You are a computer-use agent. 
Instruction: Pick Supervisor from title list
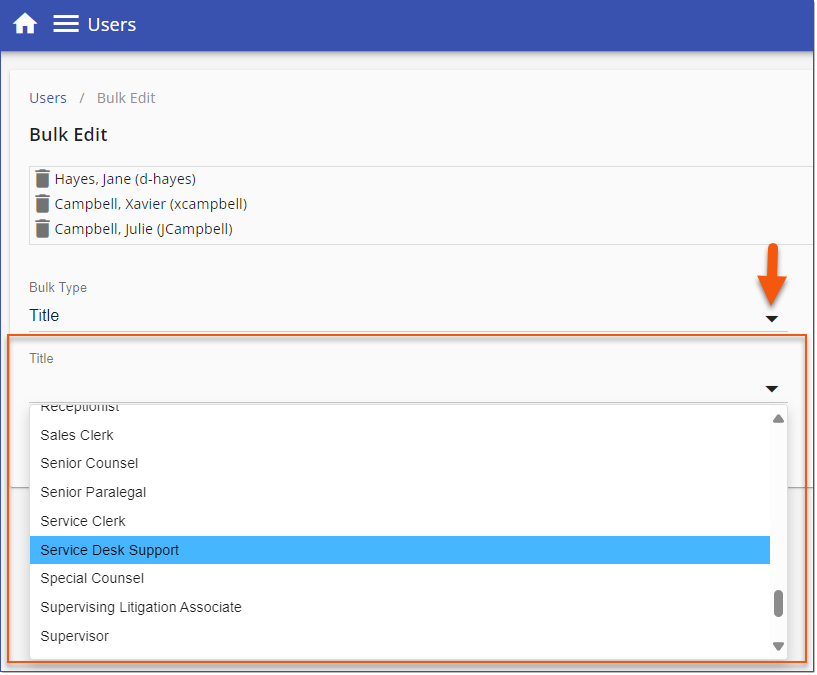click(x=400, y=636)
